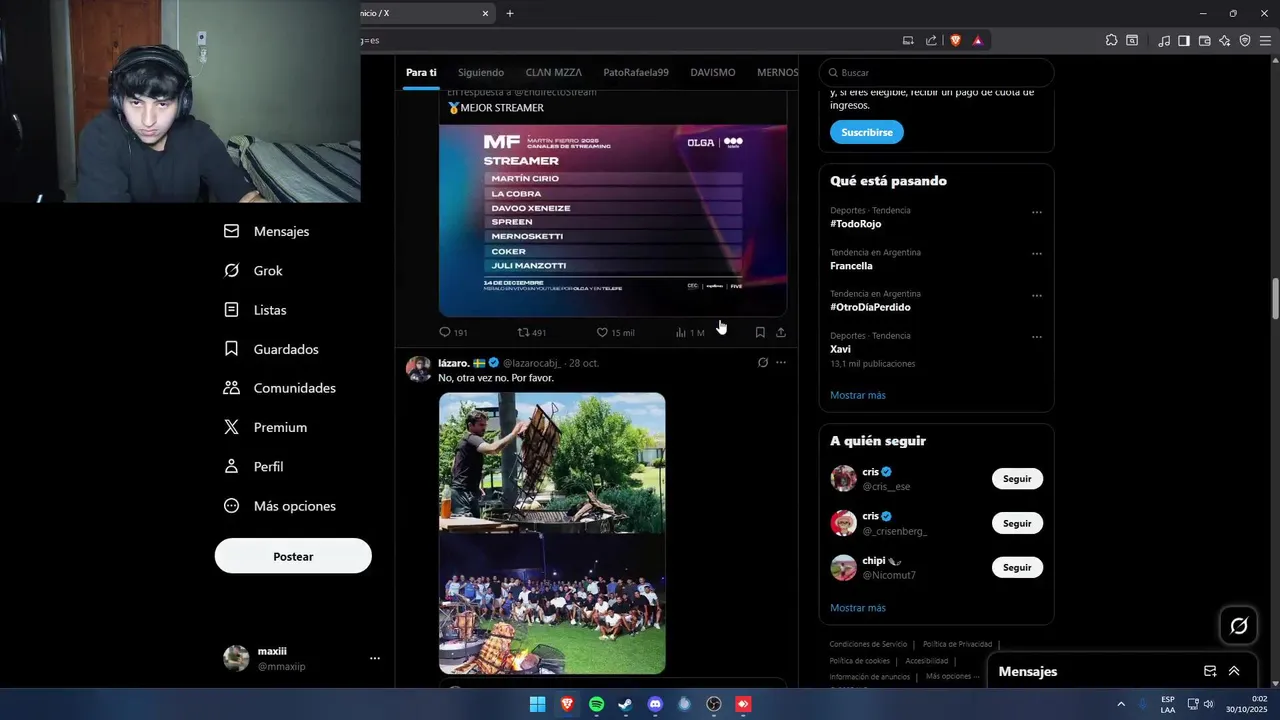Image resolution: width=1280 pixels, height=720 pixels.
Task: Click share icon in address bar
Action: (931, 41)
